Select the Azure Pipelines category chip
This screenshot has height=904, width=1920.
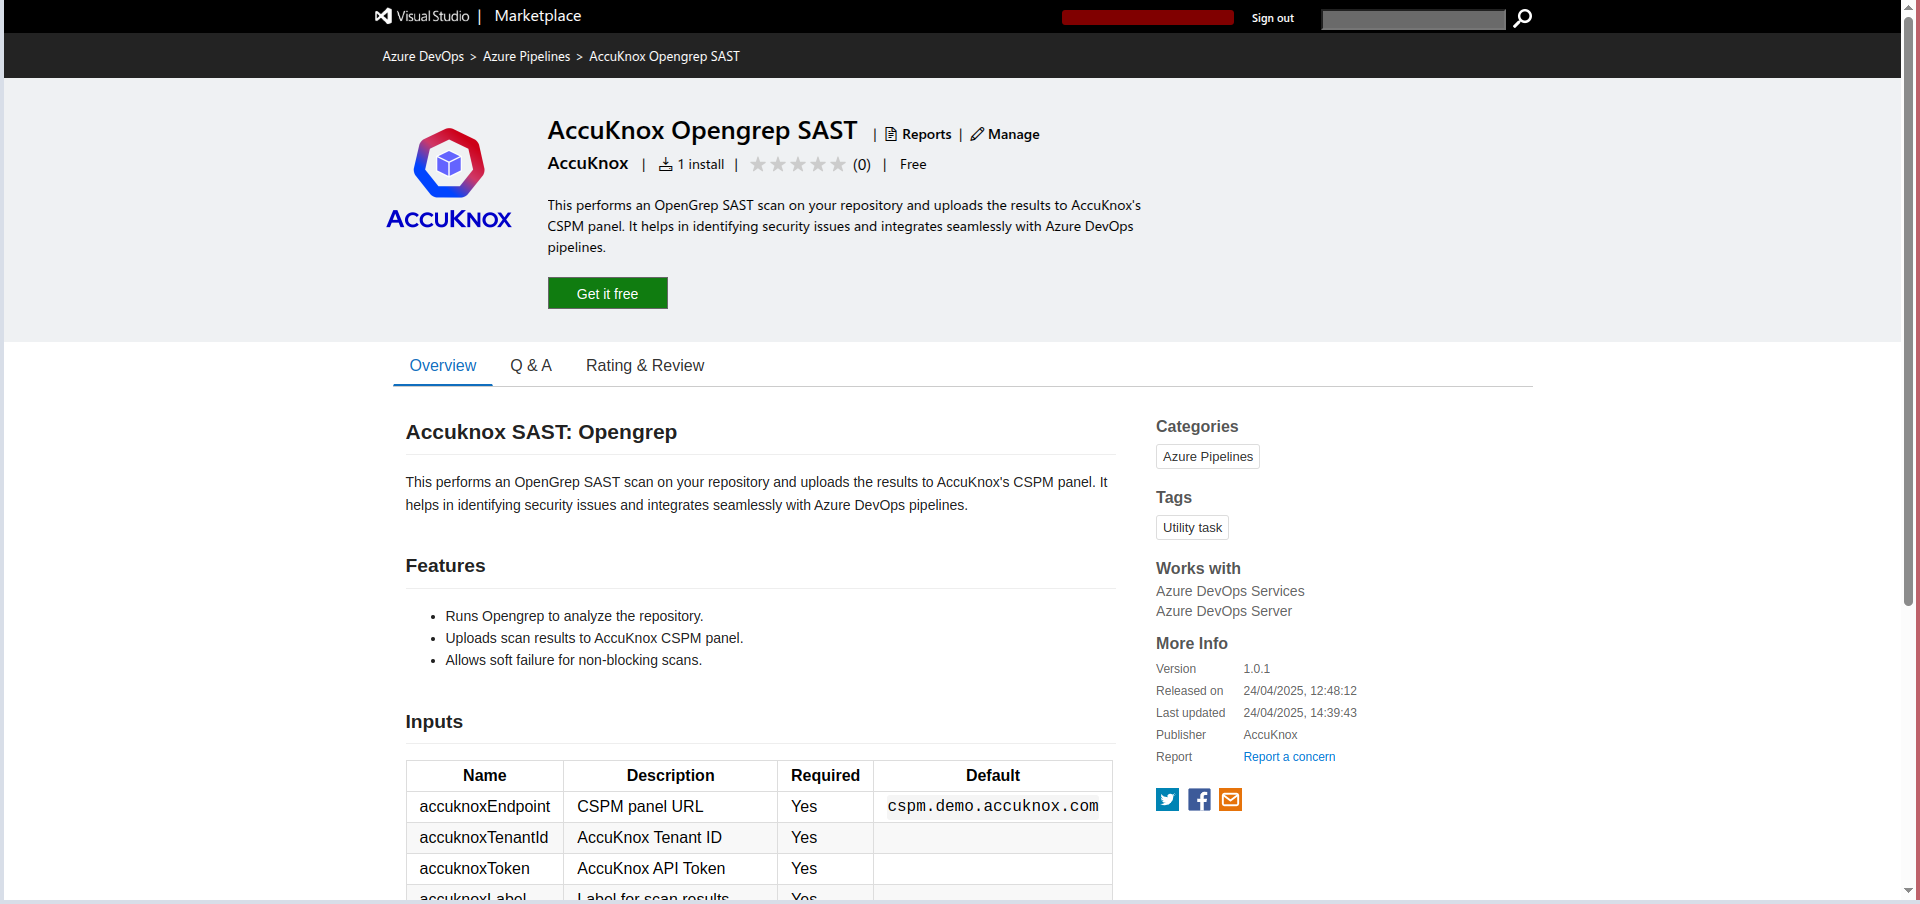[1207, 457]
